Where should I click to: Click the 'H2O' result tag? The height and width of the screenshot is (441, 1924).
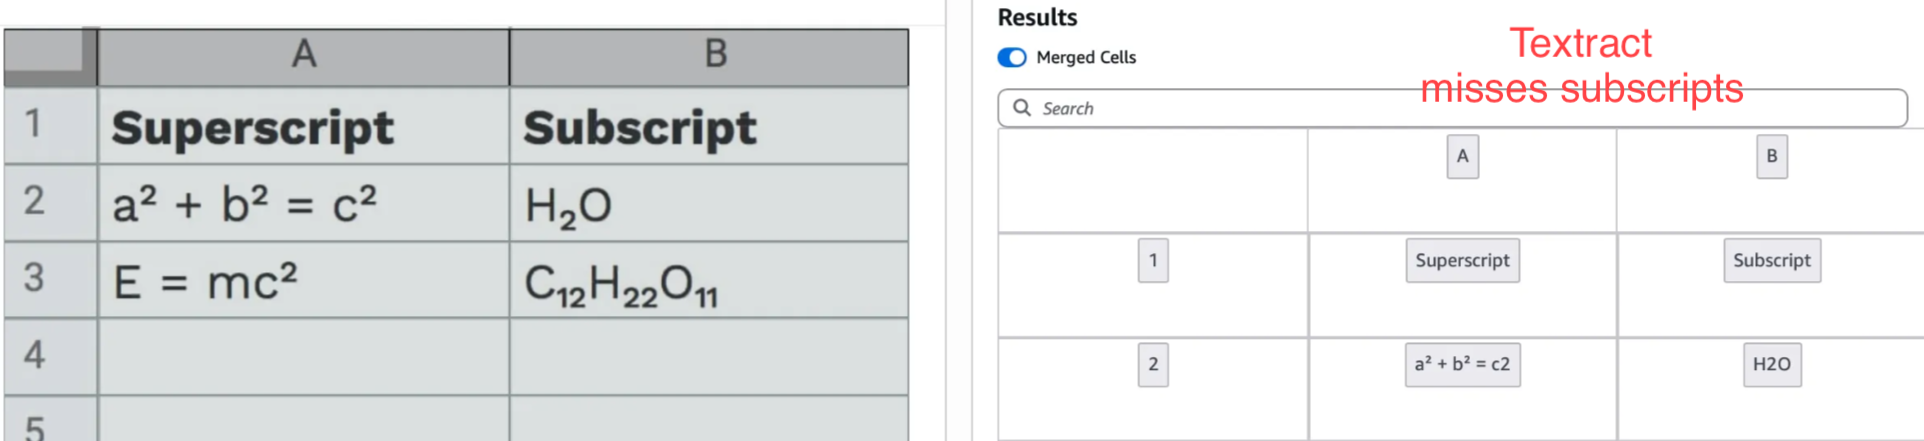[x=1771, y=365]
